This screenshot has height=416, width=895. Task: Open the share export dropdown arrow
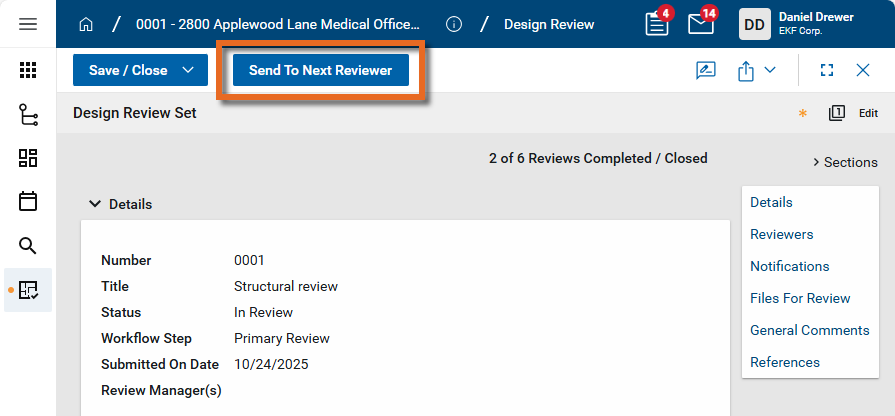click(769, 70)
